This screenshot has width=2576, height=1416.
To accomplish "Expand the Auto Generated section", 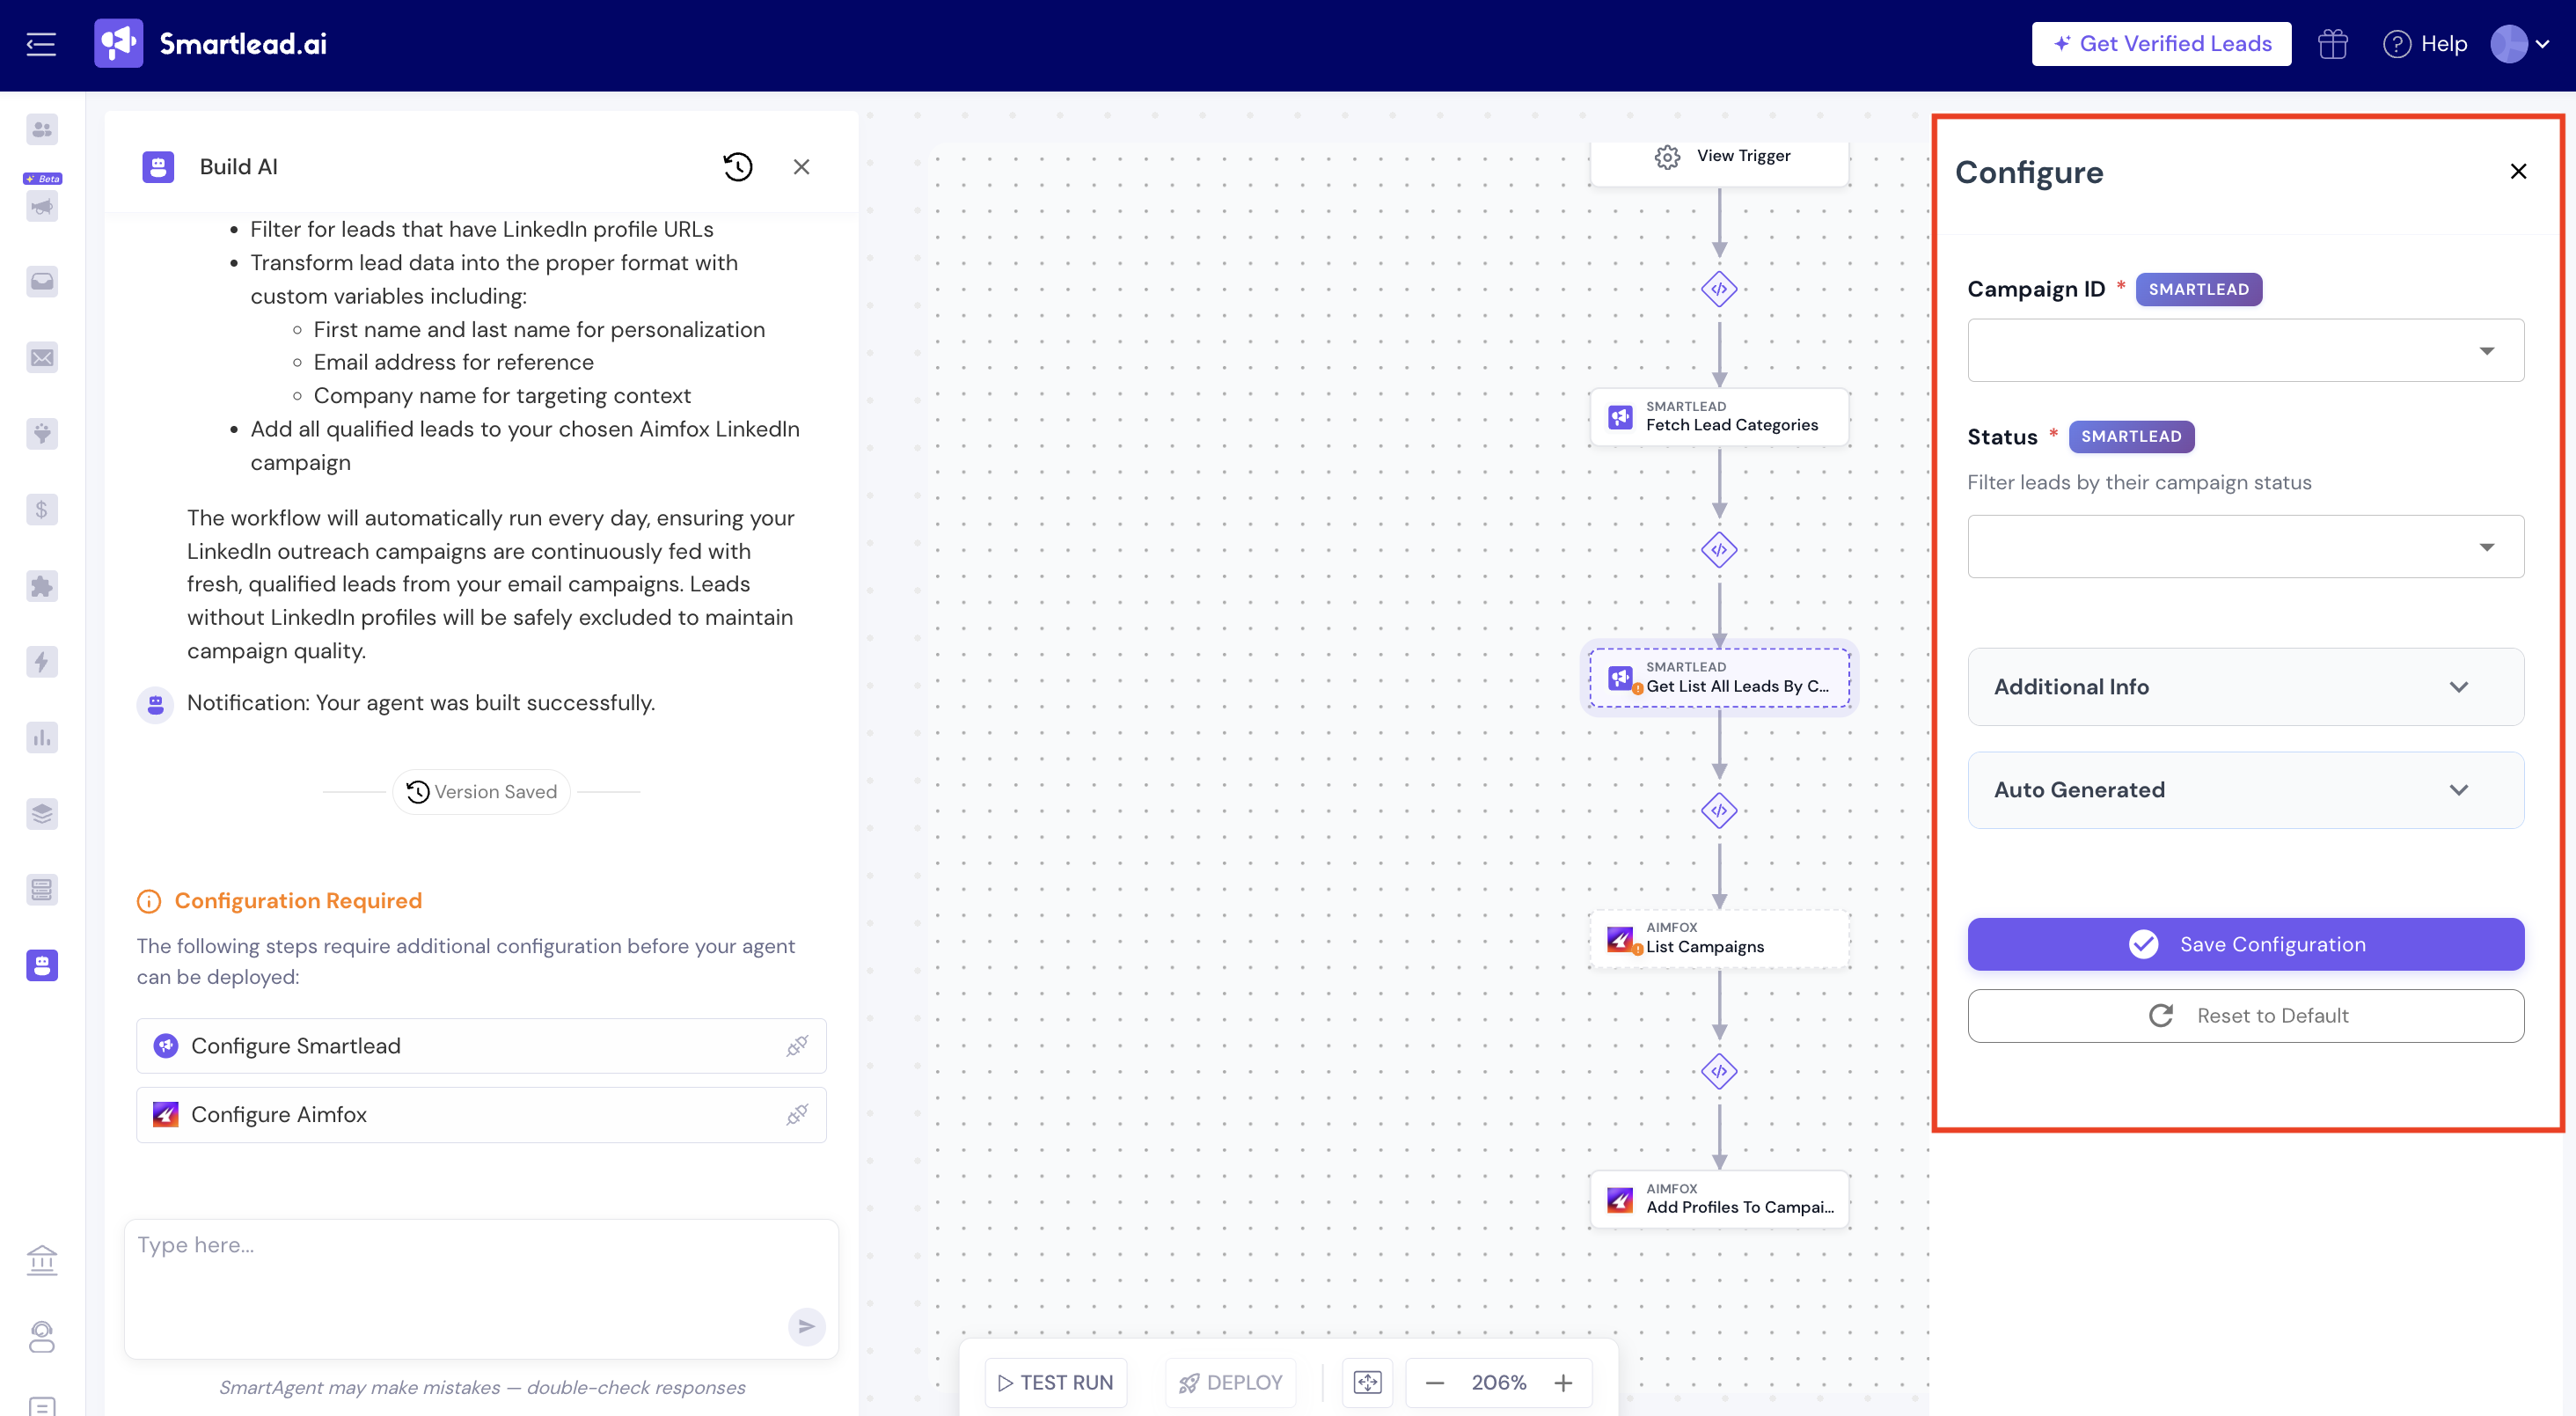I will [x=2245, y=790].
